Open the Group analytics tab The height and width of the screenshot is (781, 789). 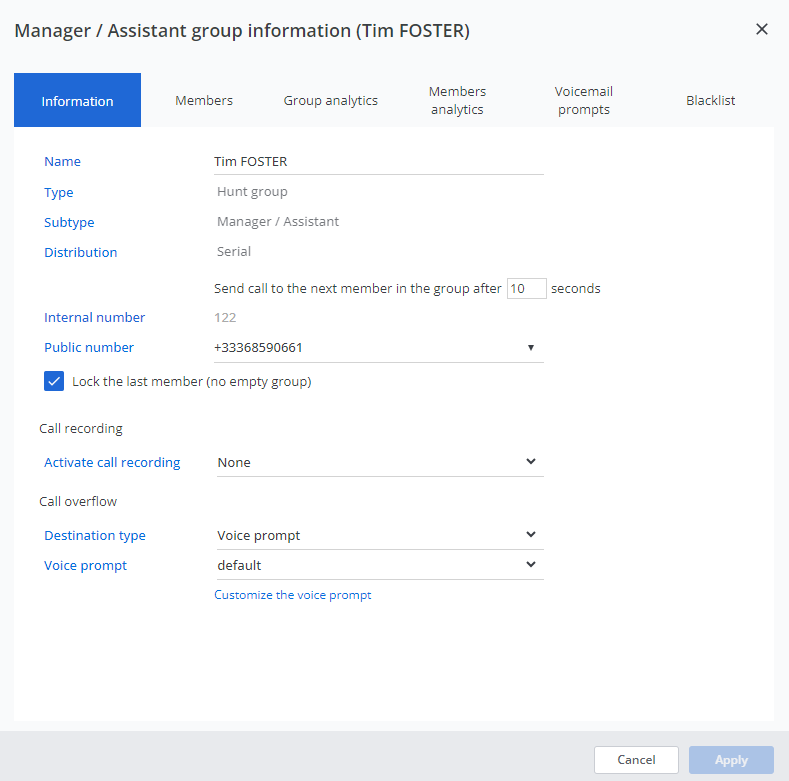click(x=331, y=100)
